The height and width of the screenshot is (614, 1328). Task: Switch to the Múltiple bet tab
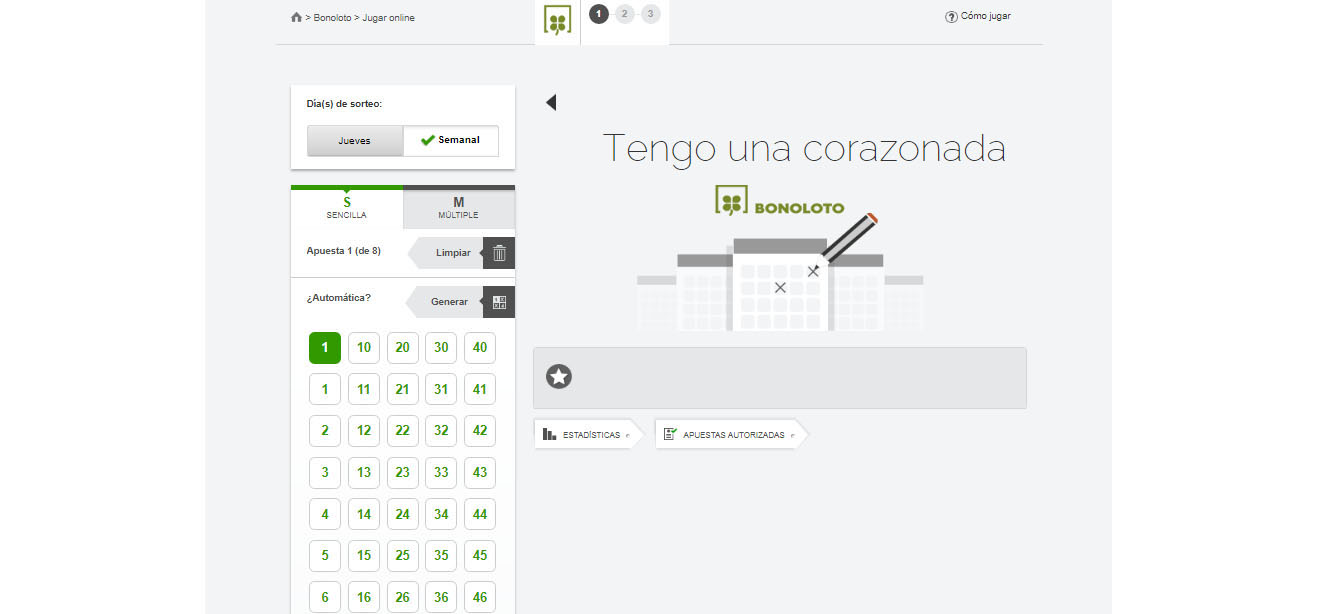459,207
